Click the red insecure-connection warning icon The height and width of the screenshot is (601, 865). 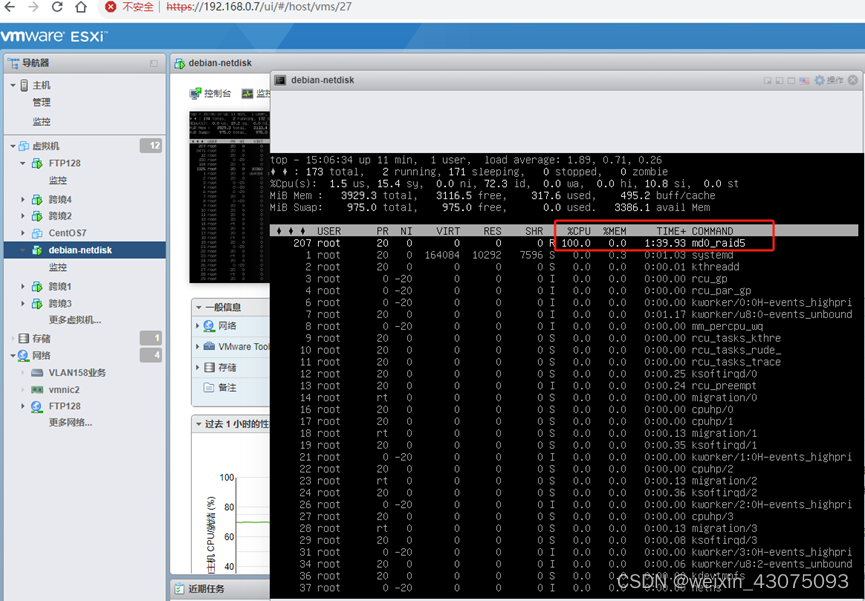pyautogui.click(x=110, y=7)
